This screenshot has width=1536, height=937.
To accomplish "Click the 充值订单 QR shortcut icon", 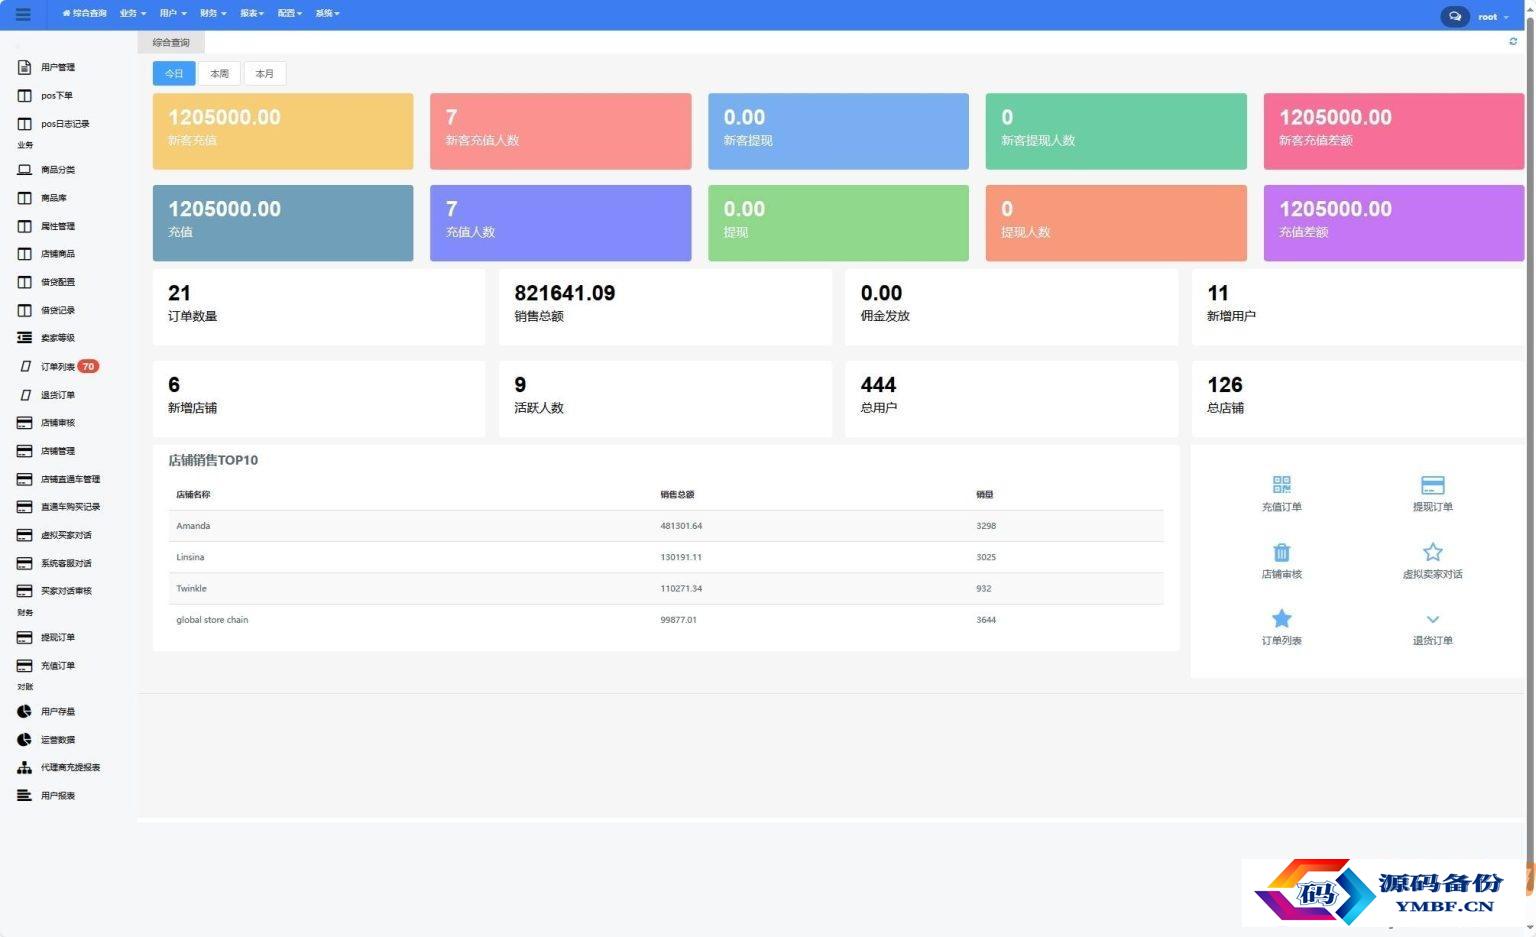I will (x=1281, y=485).
